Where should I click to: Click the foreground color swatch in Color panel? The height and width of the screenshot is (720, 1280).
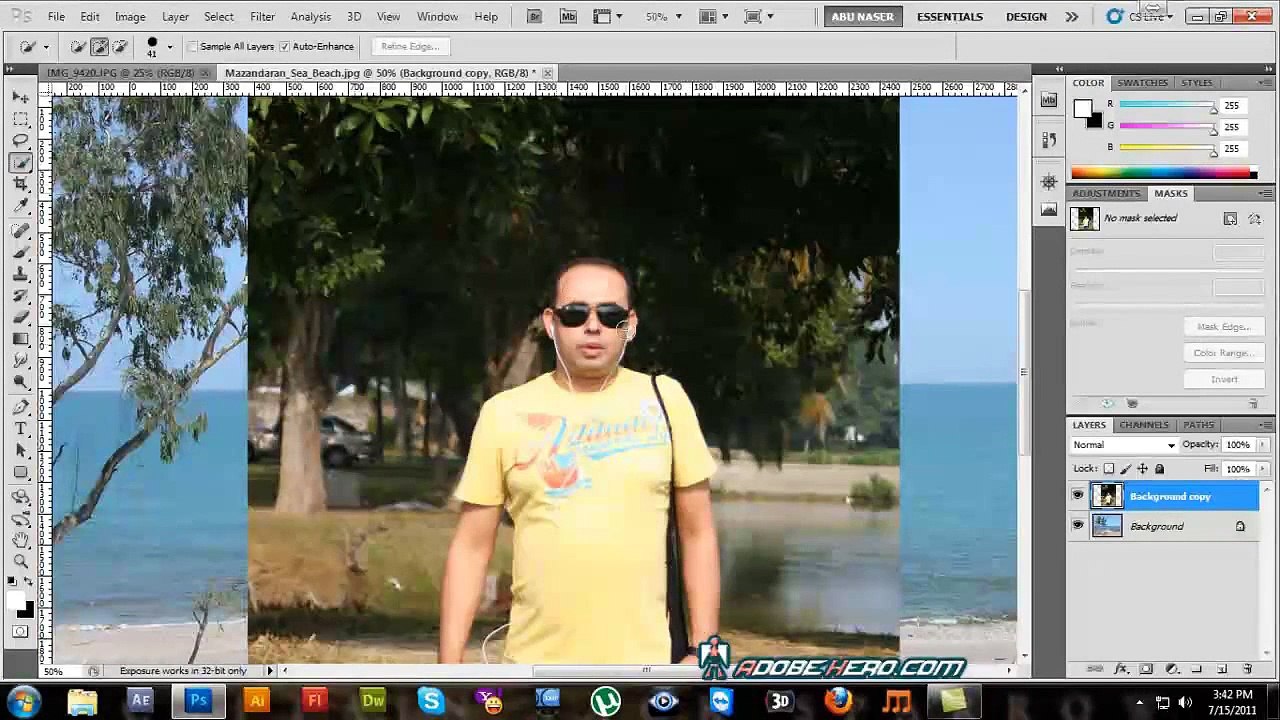(x=1083, y=110)
